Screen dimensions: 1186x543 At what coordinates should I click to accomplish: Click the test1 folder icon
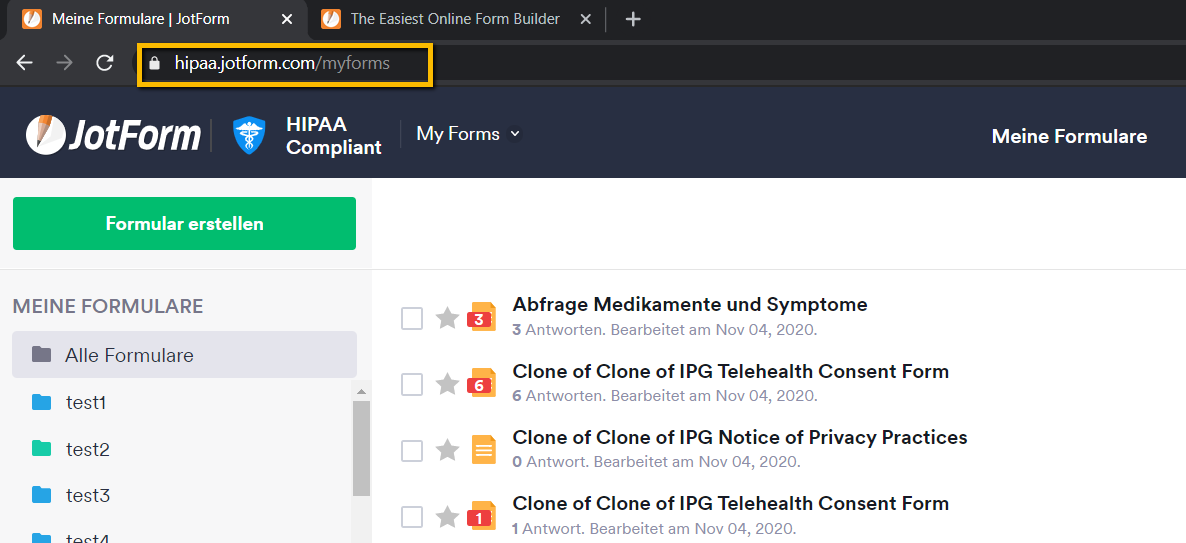pos(42,402)
